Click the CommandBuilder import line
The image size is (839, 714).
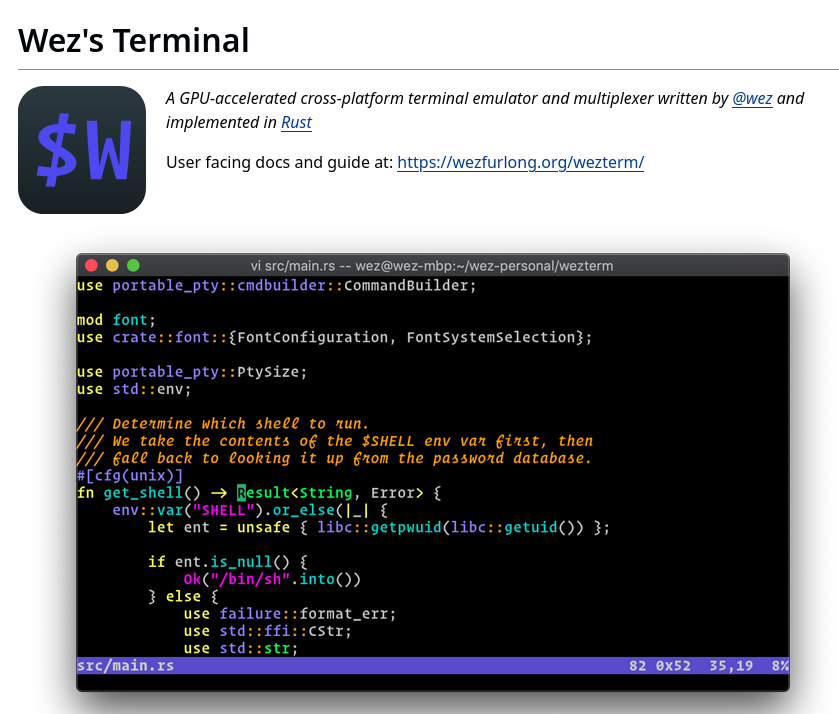click(x=277, y=285)
